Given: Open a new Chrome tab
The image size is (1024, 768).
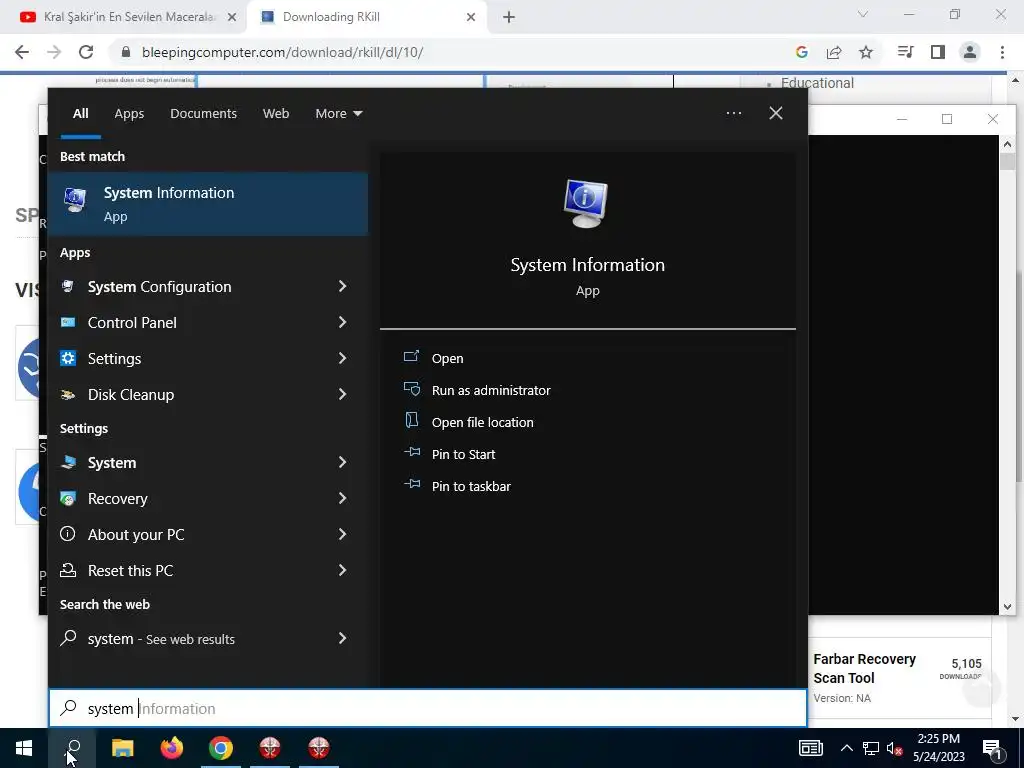Looking at the screenshot, I should (509, 17).
